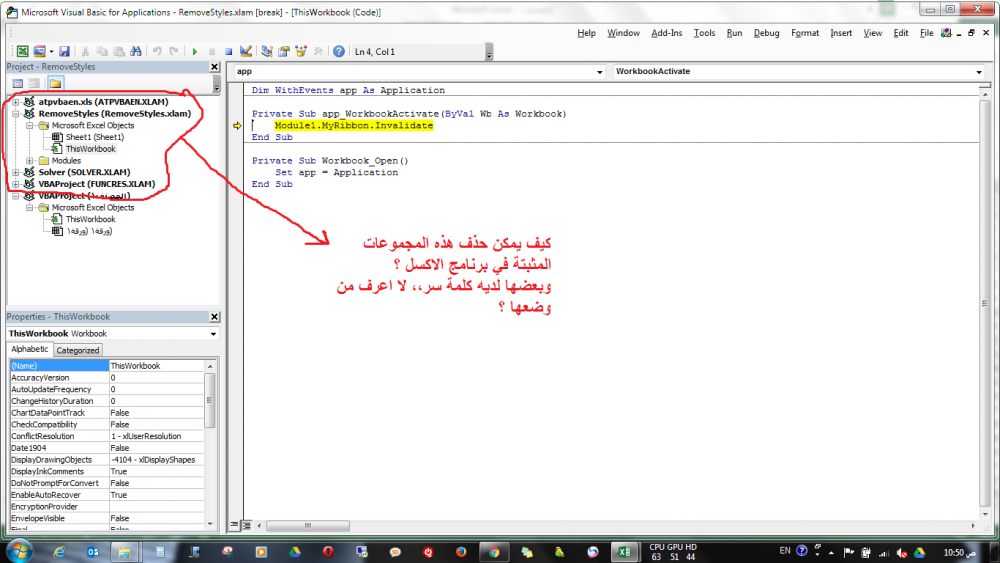Open Chrome from the taskbar
Screen dimensions: 1000x563
(494, 552)
